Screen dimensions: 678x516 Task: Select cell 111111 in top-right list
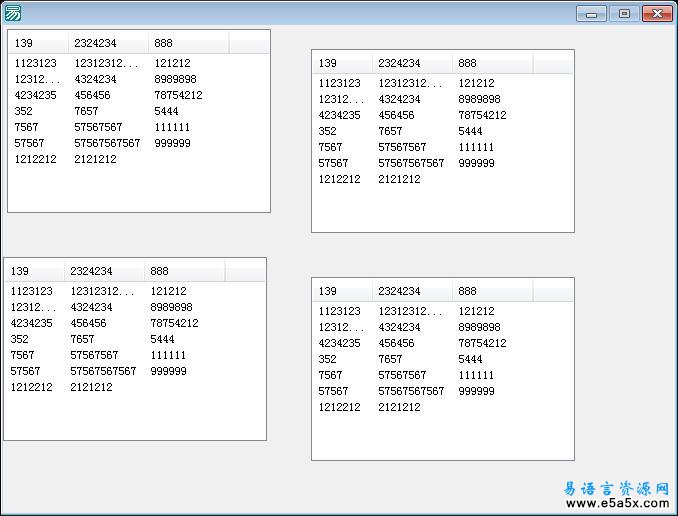476,147
